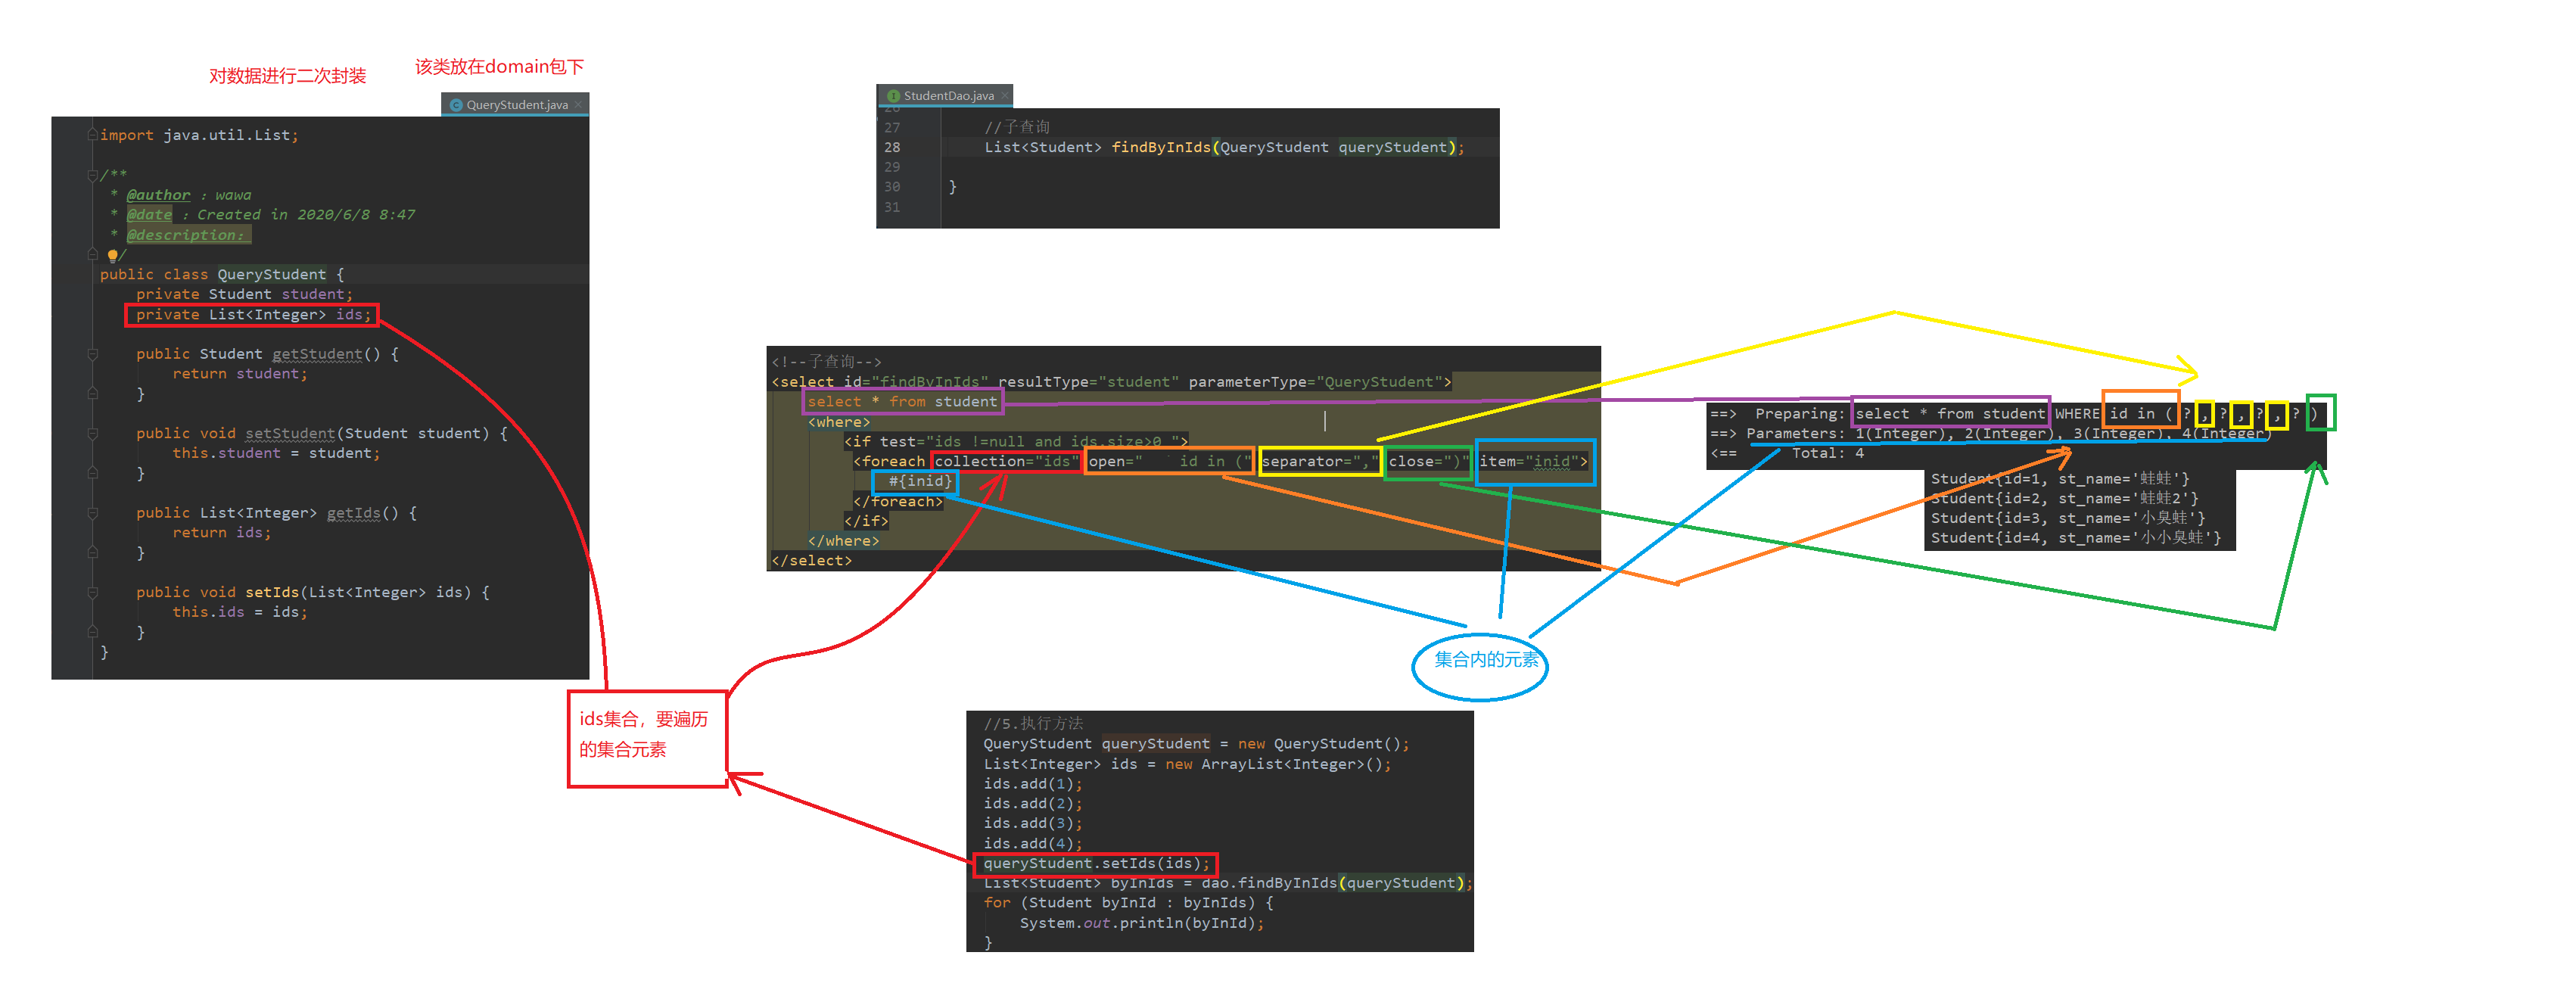Fold the getStudent method in gutter
This screenshot has width=2576, height=999.
[x=92, y=354]
